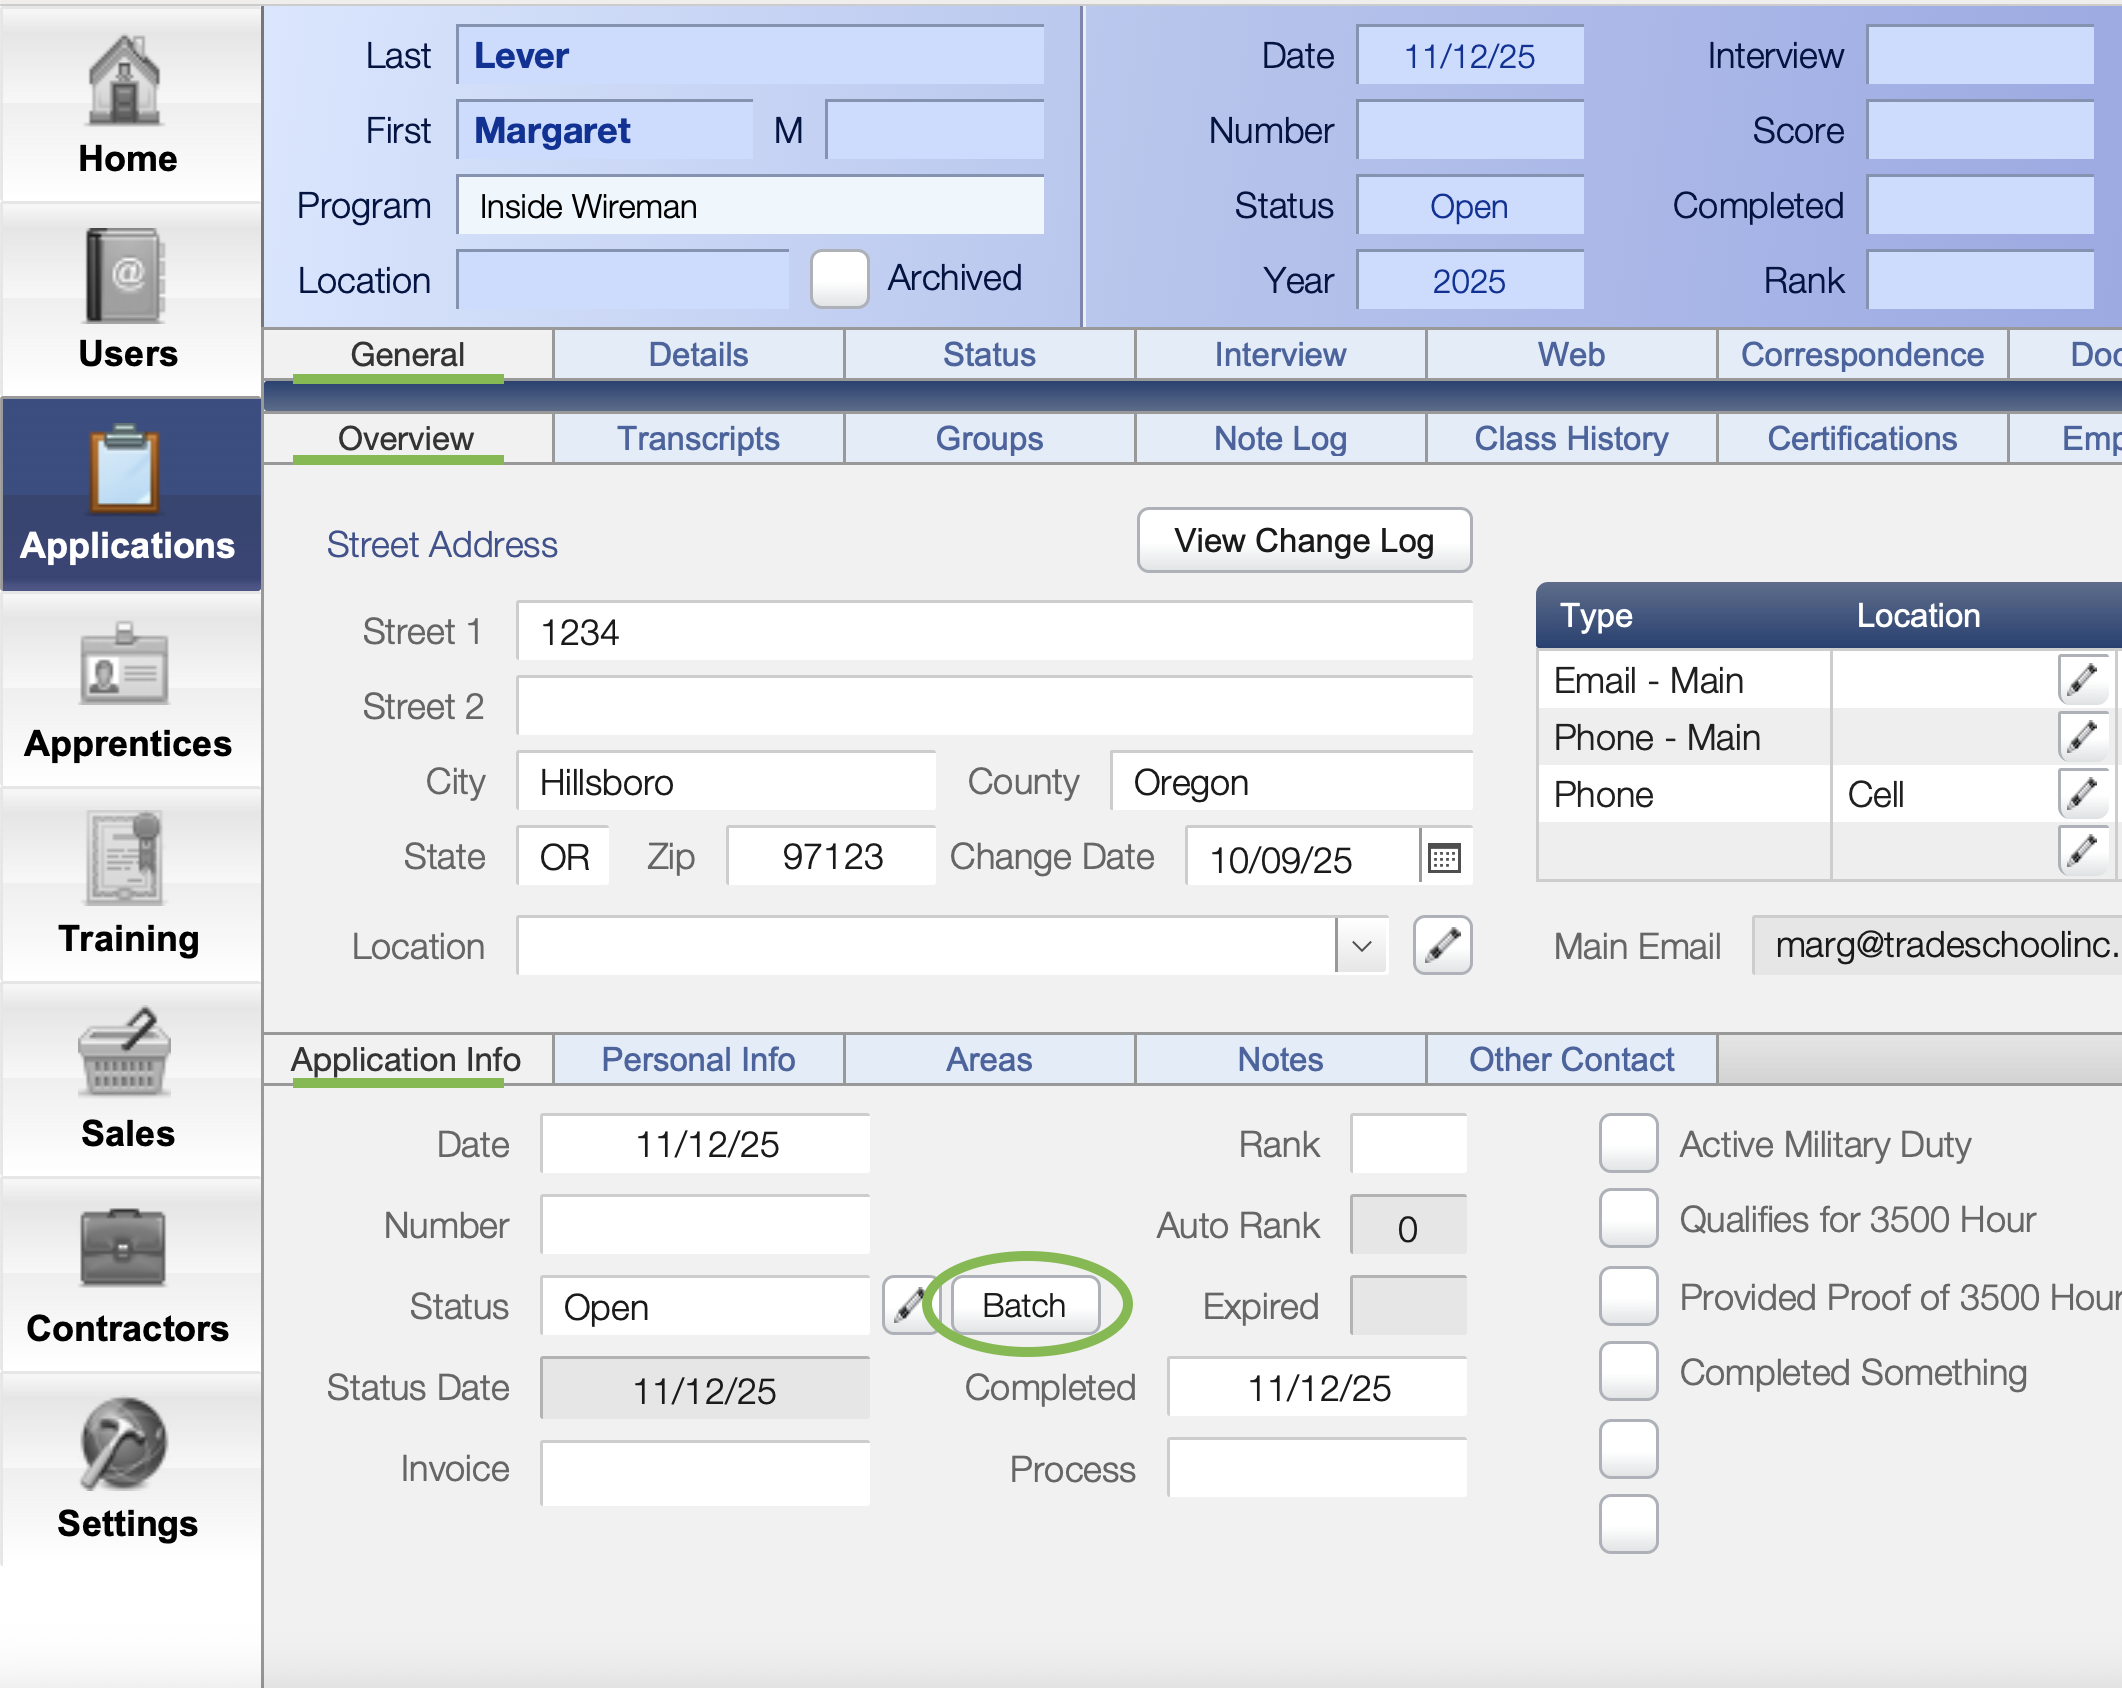Click the First name field Margaret
Image resolution: width=2122 pixels, height=1688 pixels.
point(604,131)
